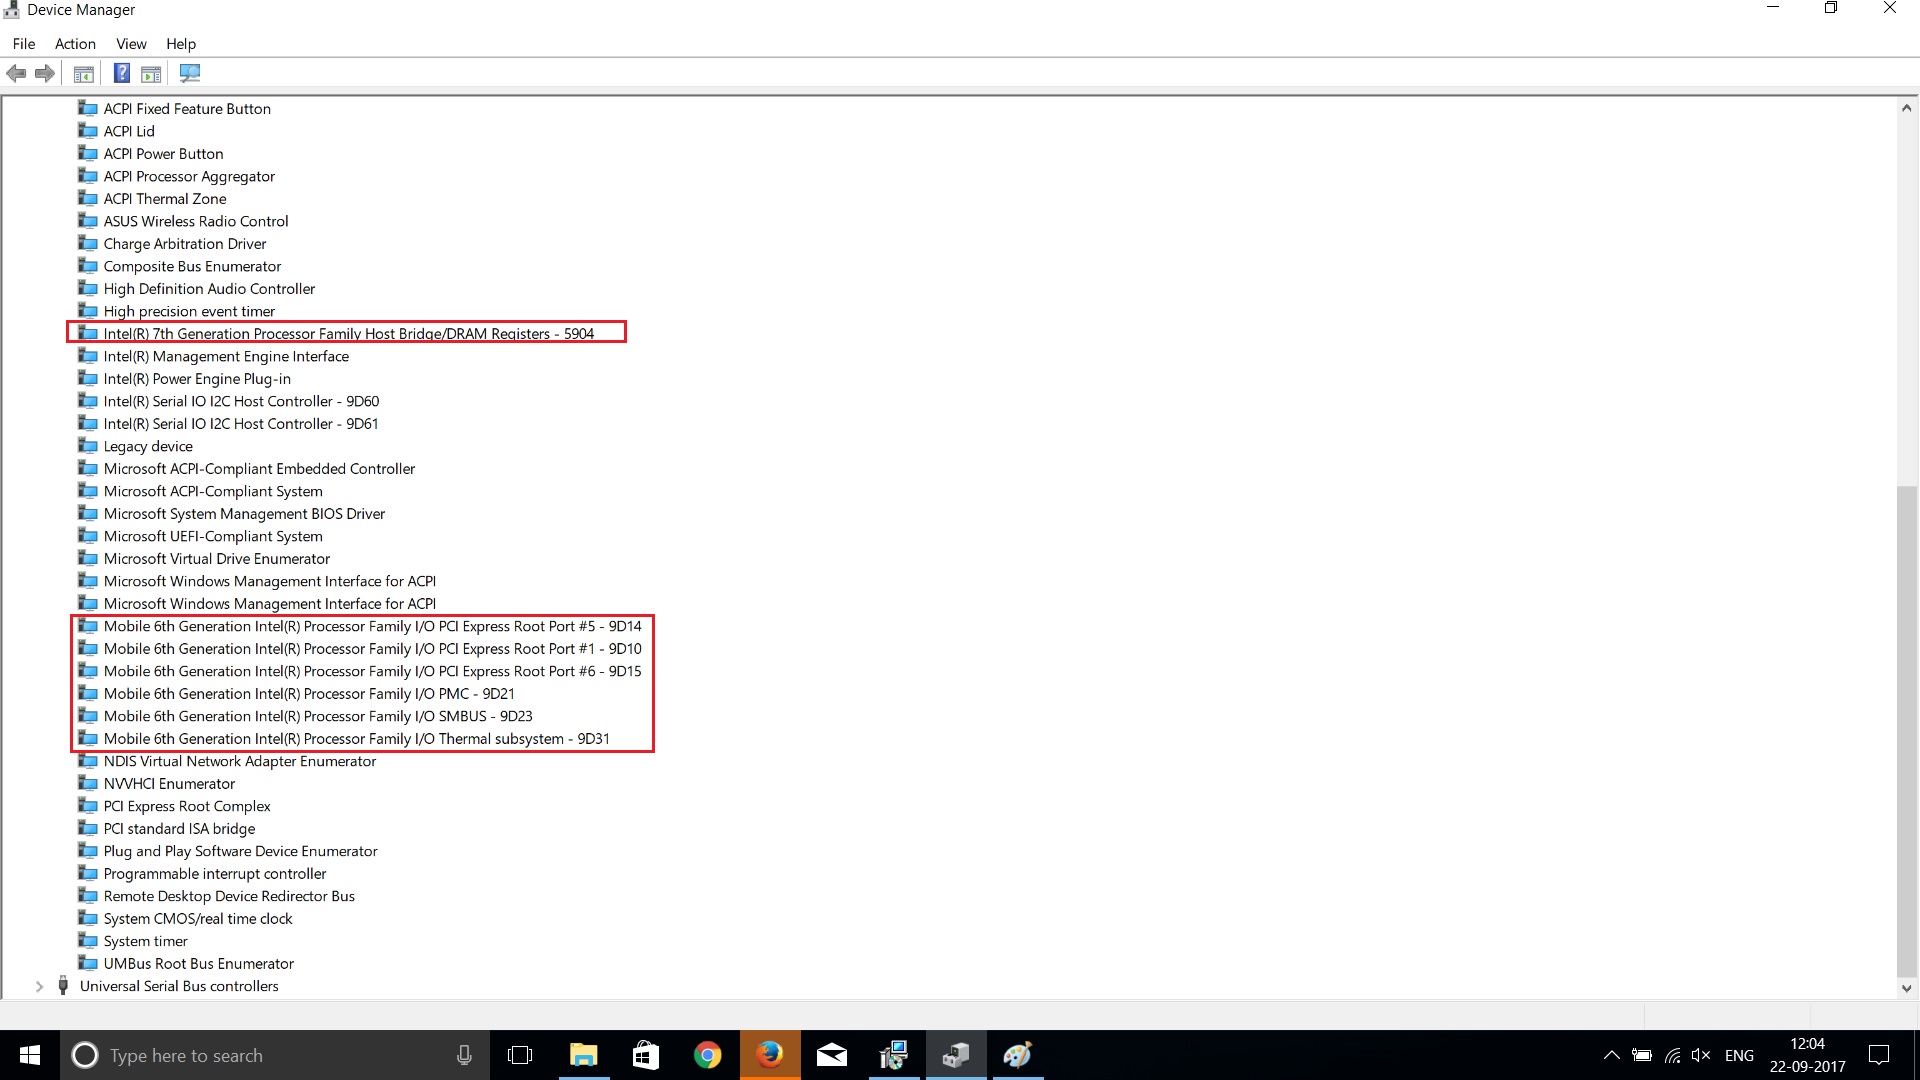Open the File menu
The height and width of the screenshot is (1080, 1920).
coord(24,44)
